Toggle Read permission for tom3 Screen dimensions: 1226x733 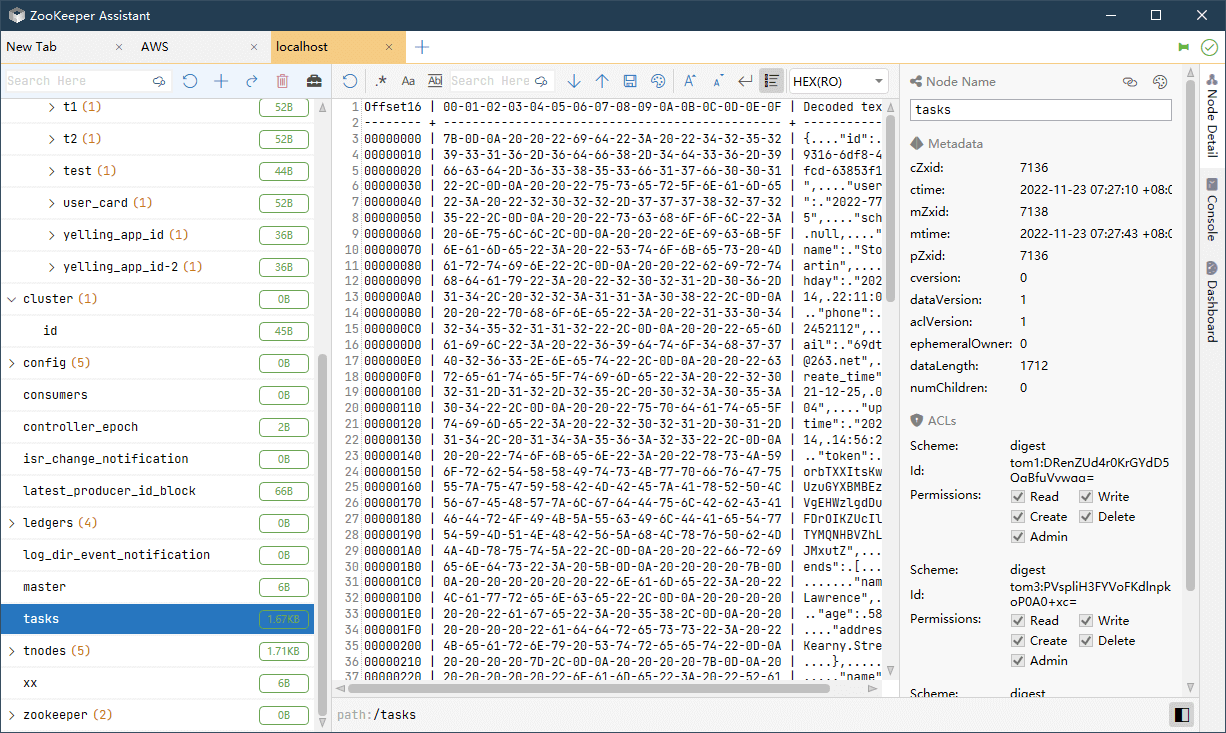tap(1018, 621)
